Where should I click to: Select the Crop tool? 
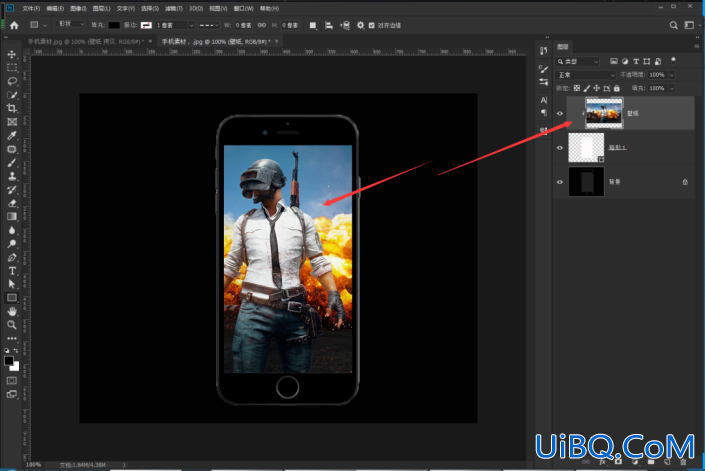(x=12, y=108)
